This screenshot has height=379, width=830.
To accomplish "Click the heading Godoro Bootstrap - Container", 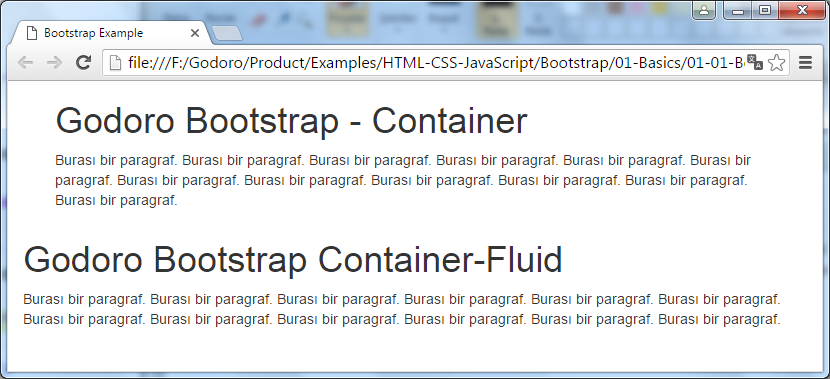I will point(292,120).
